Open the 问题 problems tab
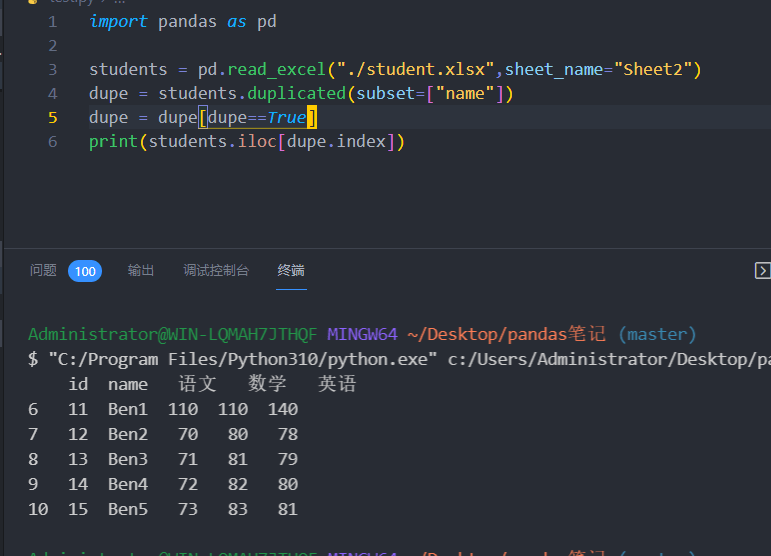 pos(43,270)
